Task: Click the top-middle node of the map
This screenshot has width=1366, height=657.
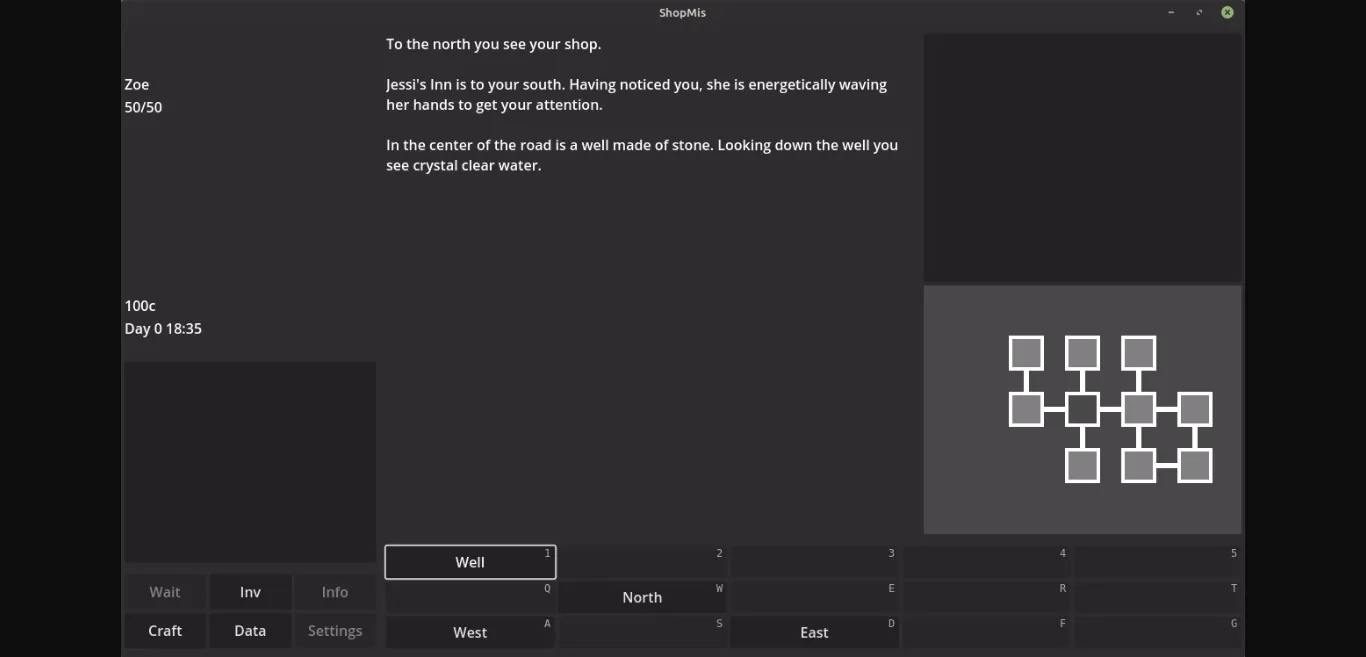Action: 1082,352
